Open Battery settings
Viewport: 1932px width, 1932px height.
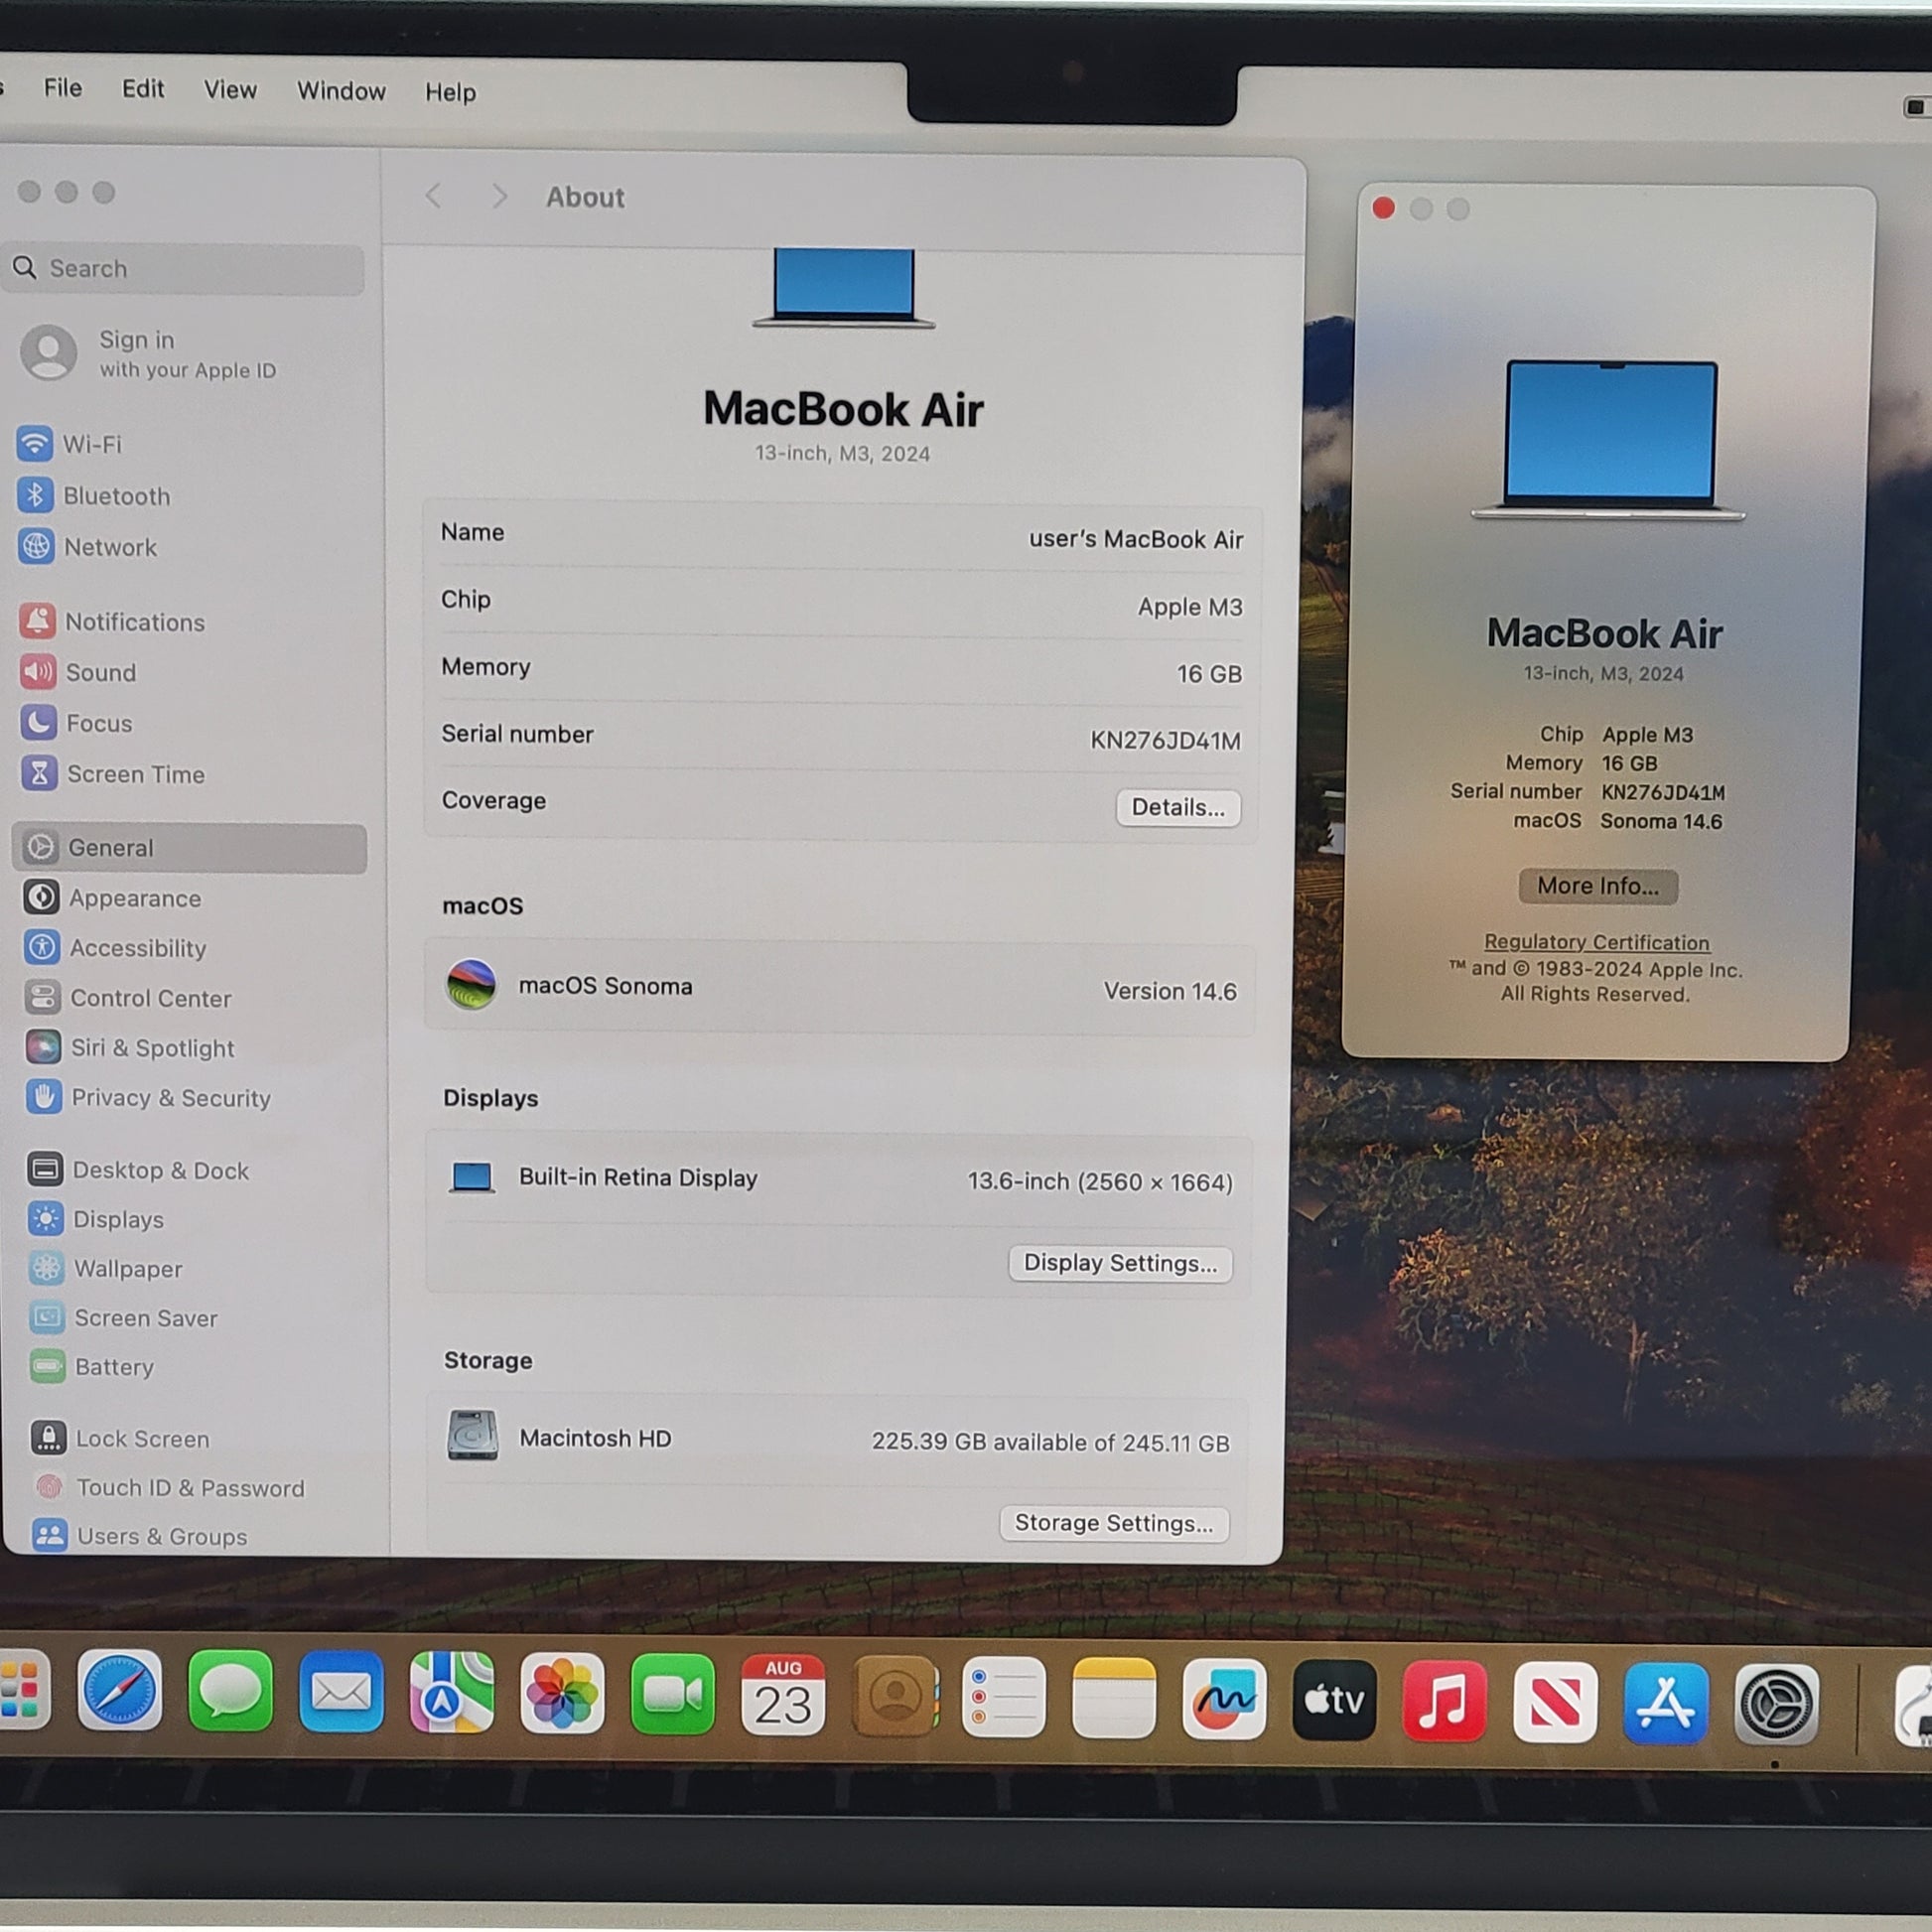[92, 1367]
